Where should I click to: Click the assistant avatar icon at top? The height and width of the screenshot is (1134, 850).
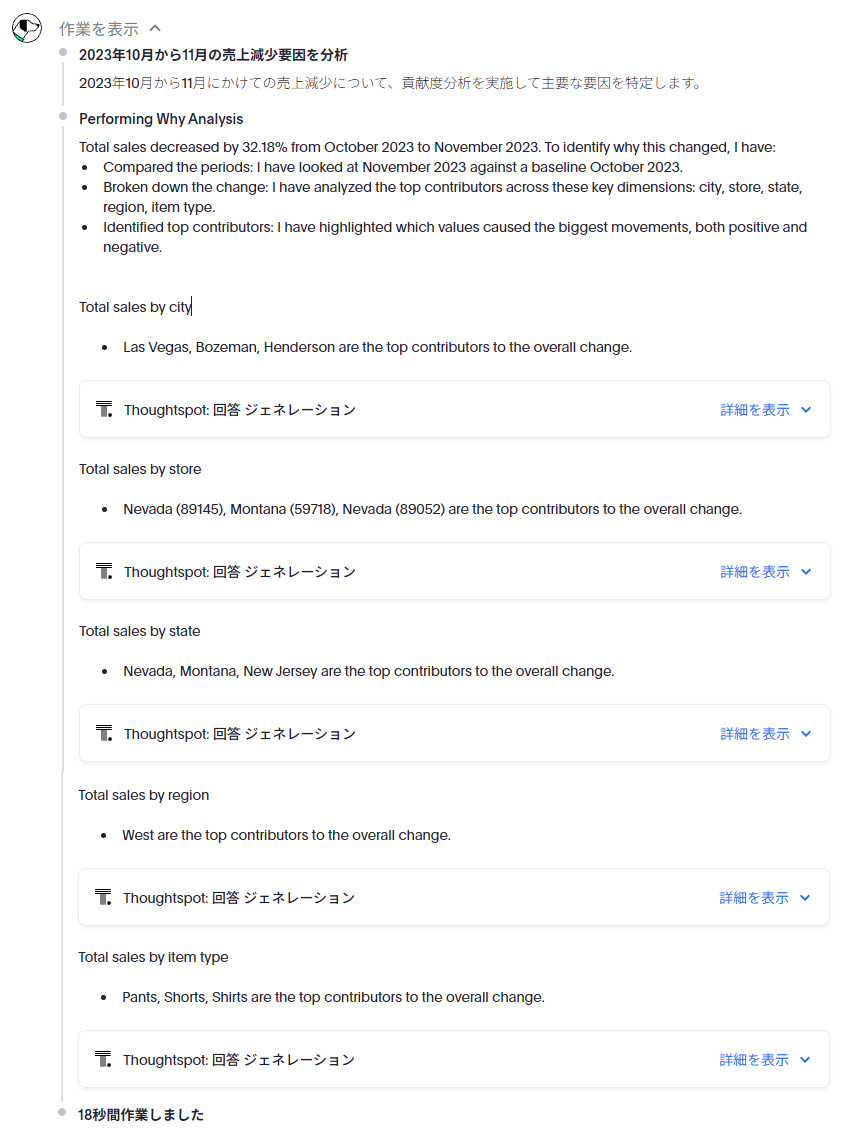coord(27,28)
